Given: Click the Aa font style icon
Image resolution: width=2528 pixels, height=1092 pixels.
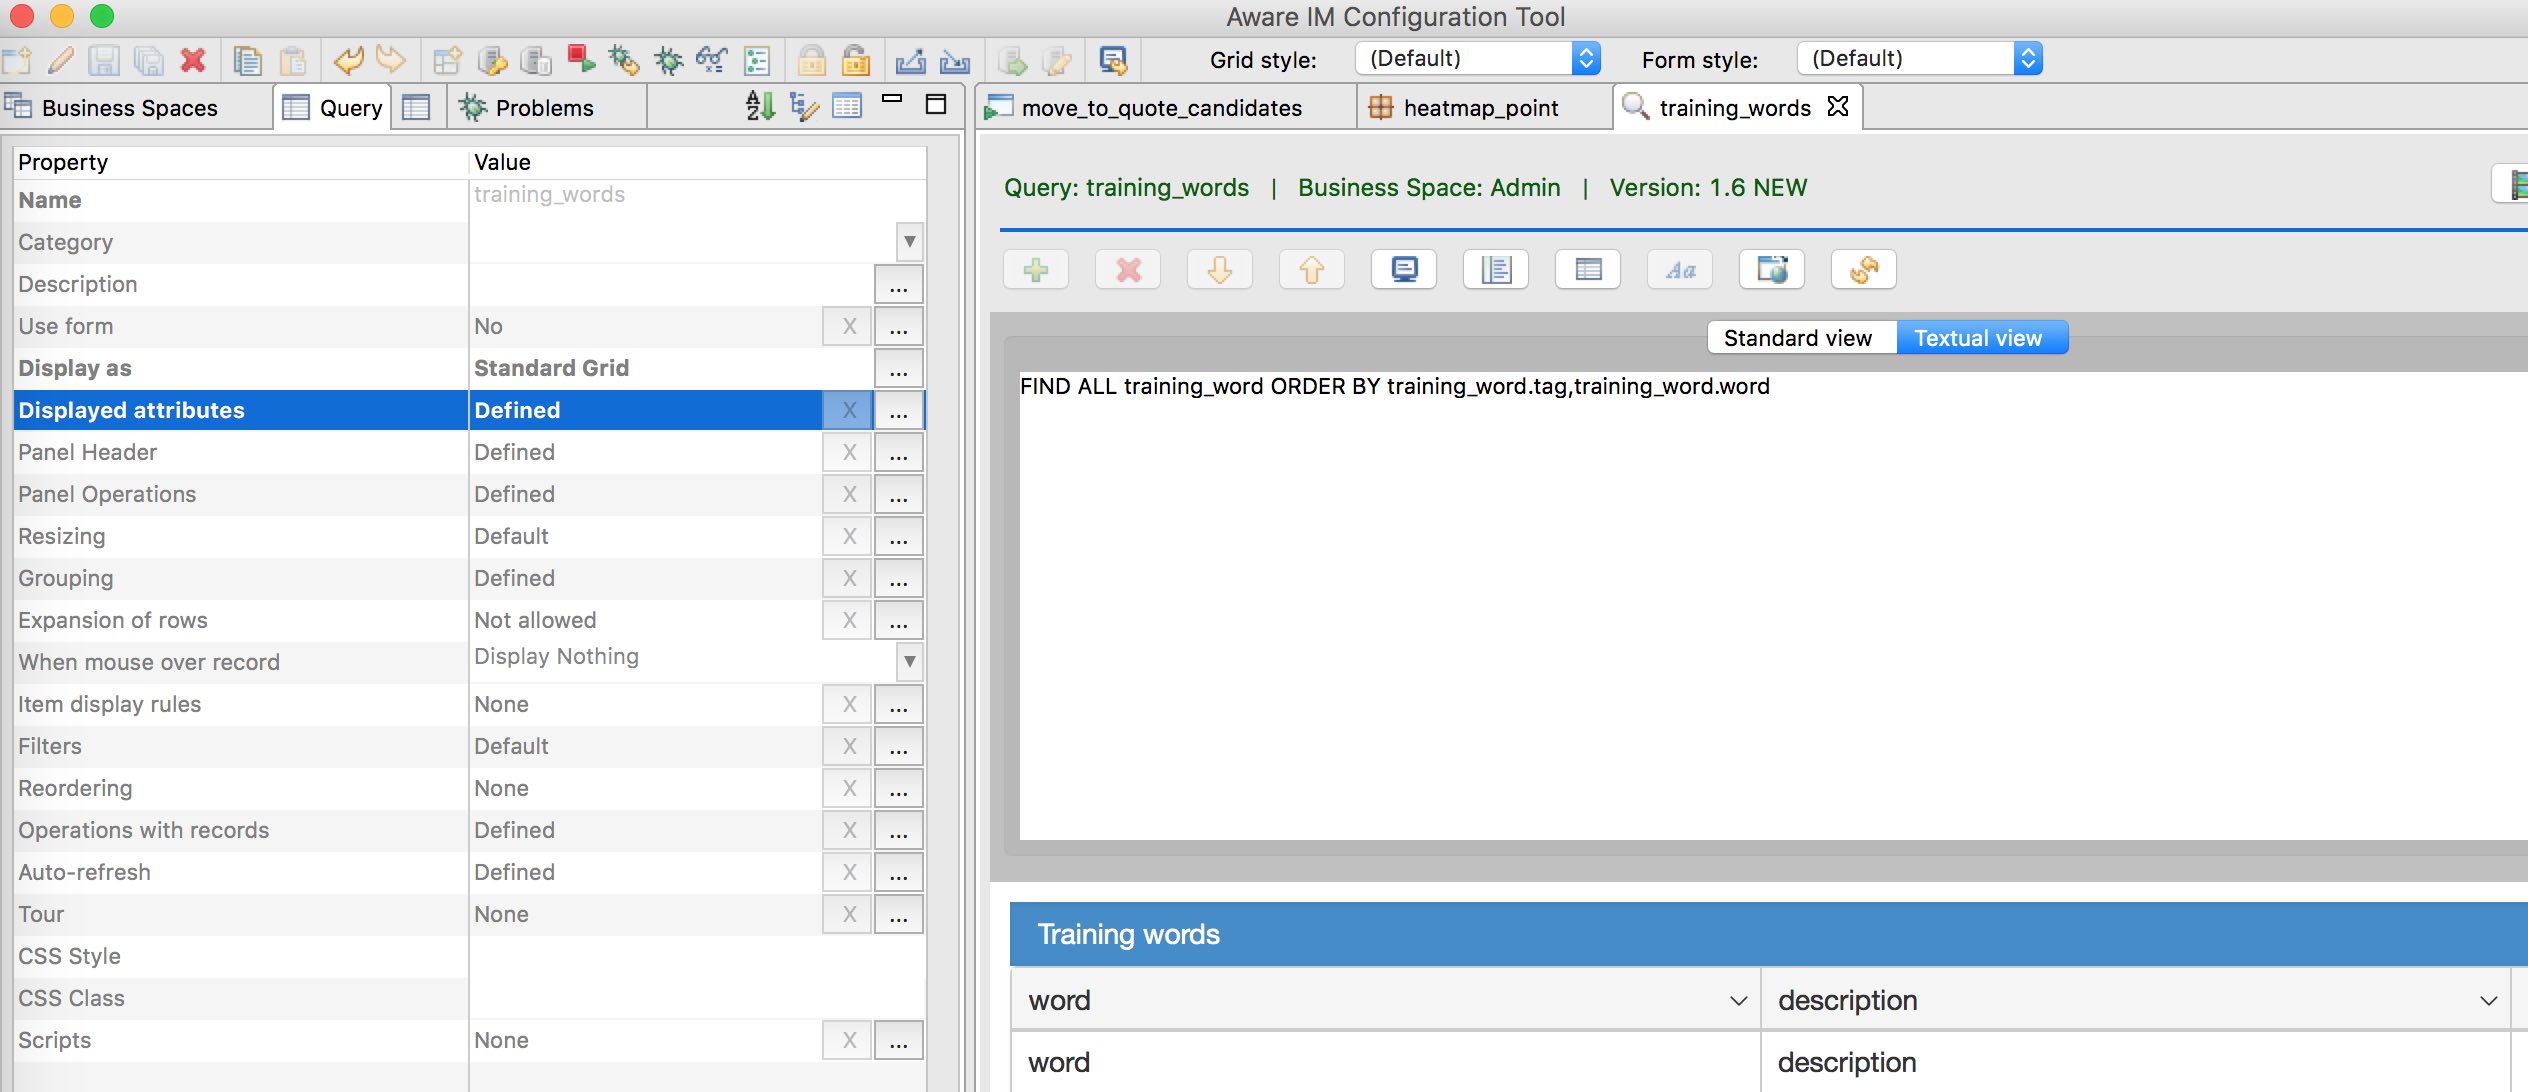Looking at the screenshot, I should point(1680,269).
